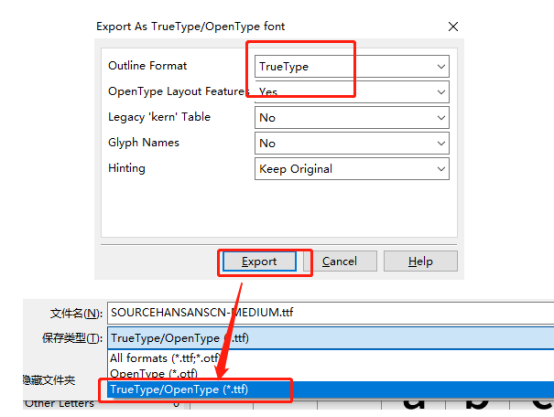Click the Glyph Names dropdown chevron
554x417 pixels.
441,143
